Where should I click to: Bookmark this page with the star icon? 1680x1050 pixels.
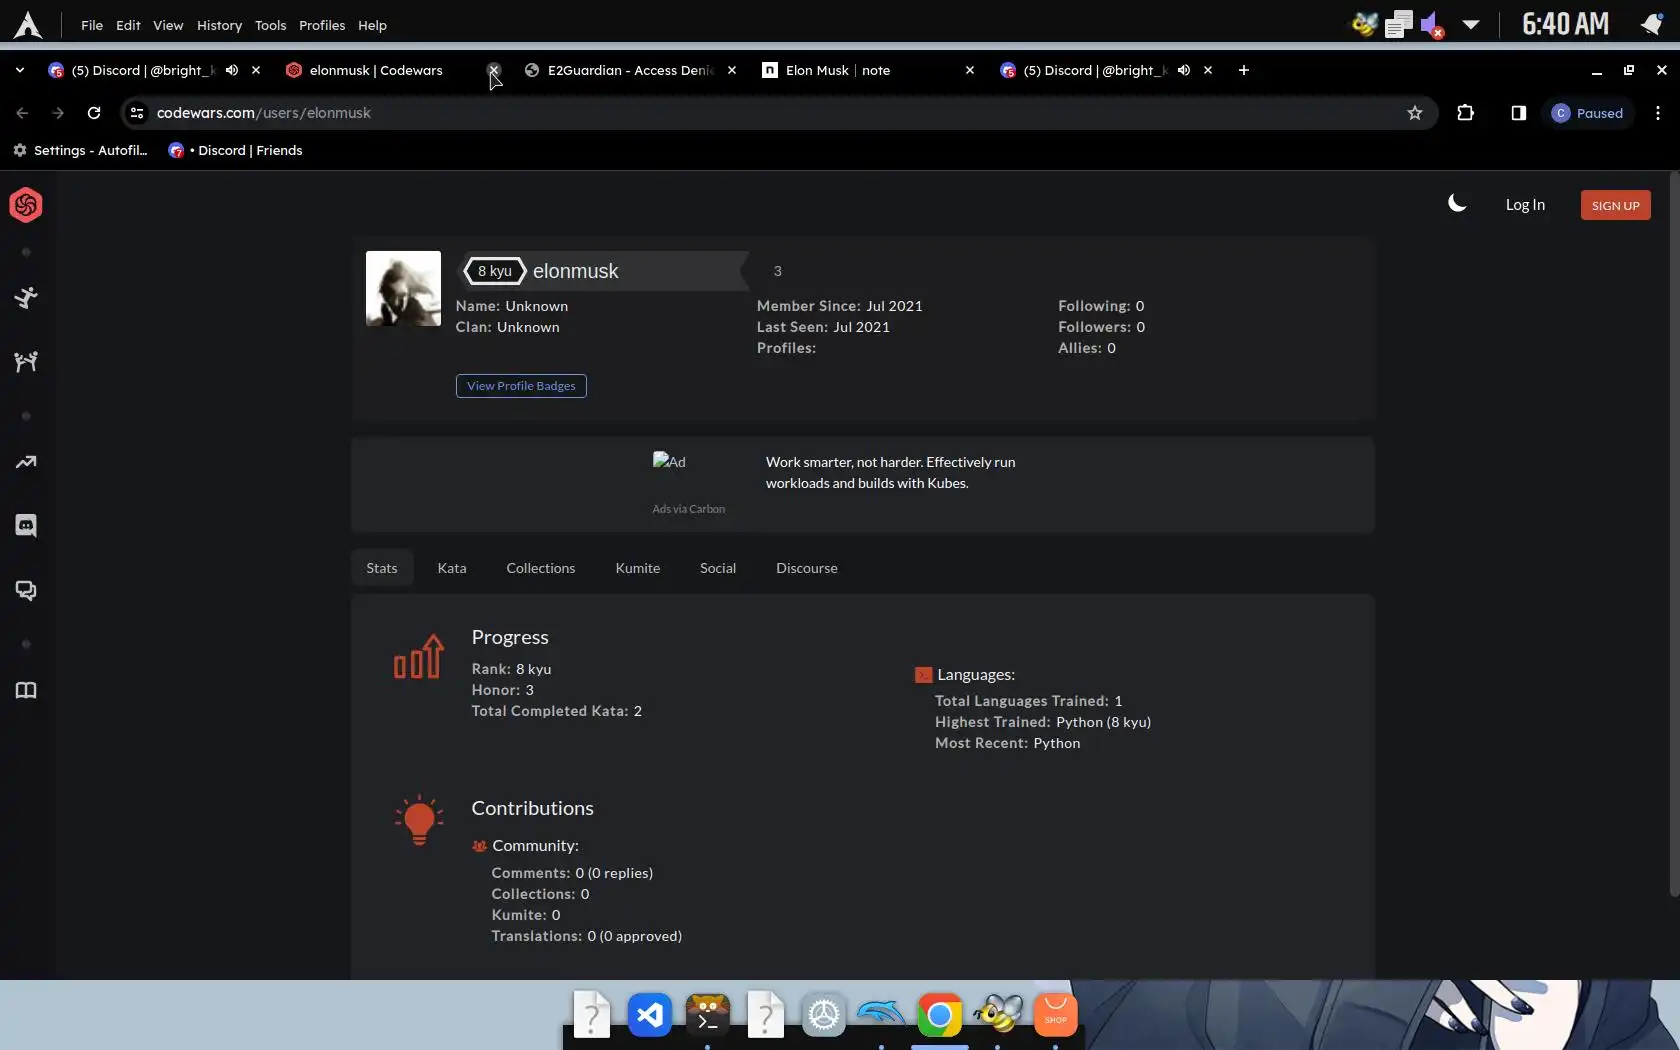1415,113
